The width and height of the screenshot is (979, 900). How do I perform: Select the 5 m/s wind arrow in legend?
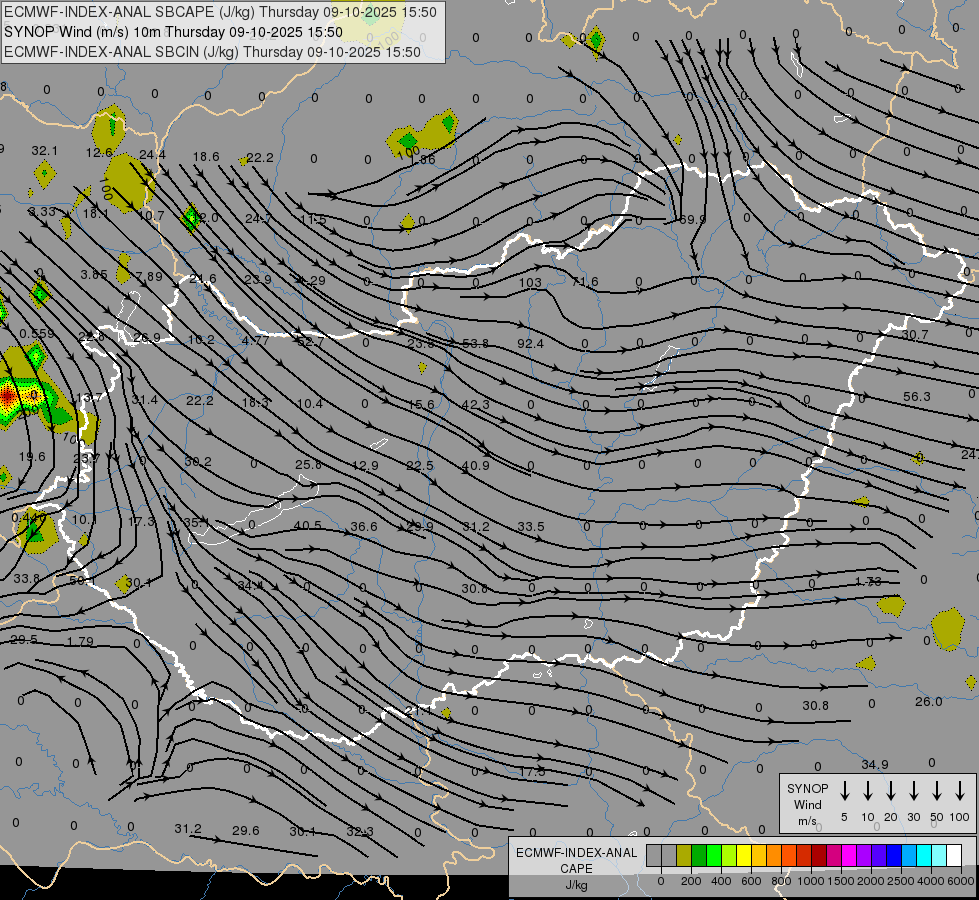point(845,791)
